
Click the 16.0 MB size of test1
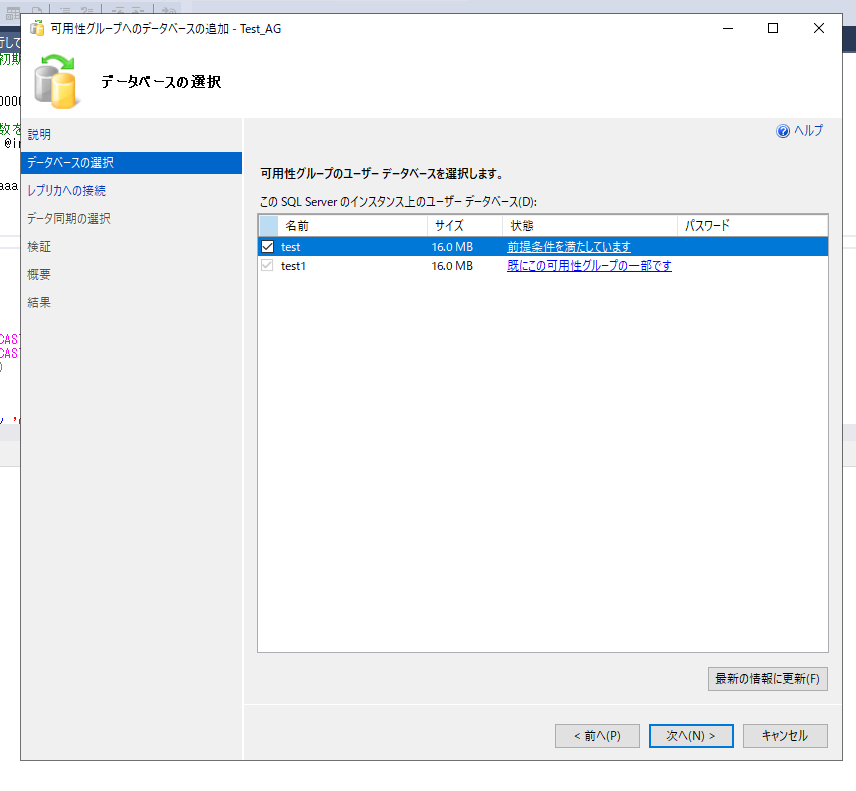[452, 266]
